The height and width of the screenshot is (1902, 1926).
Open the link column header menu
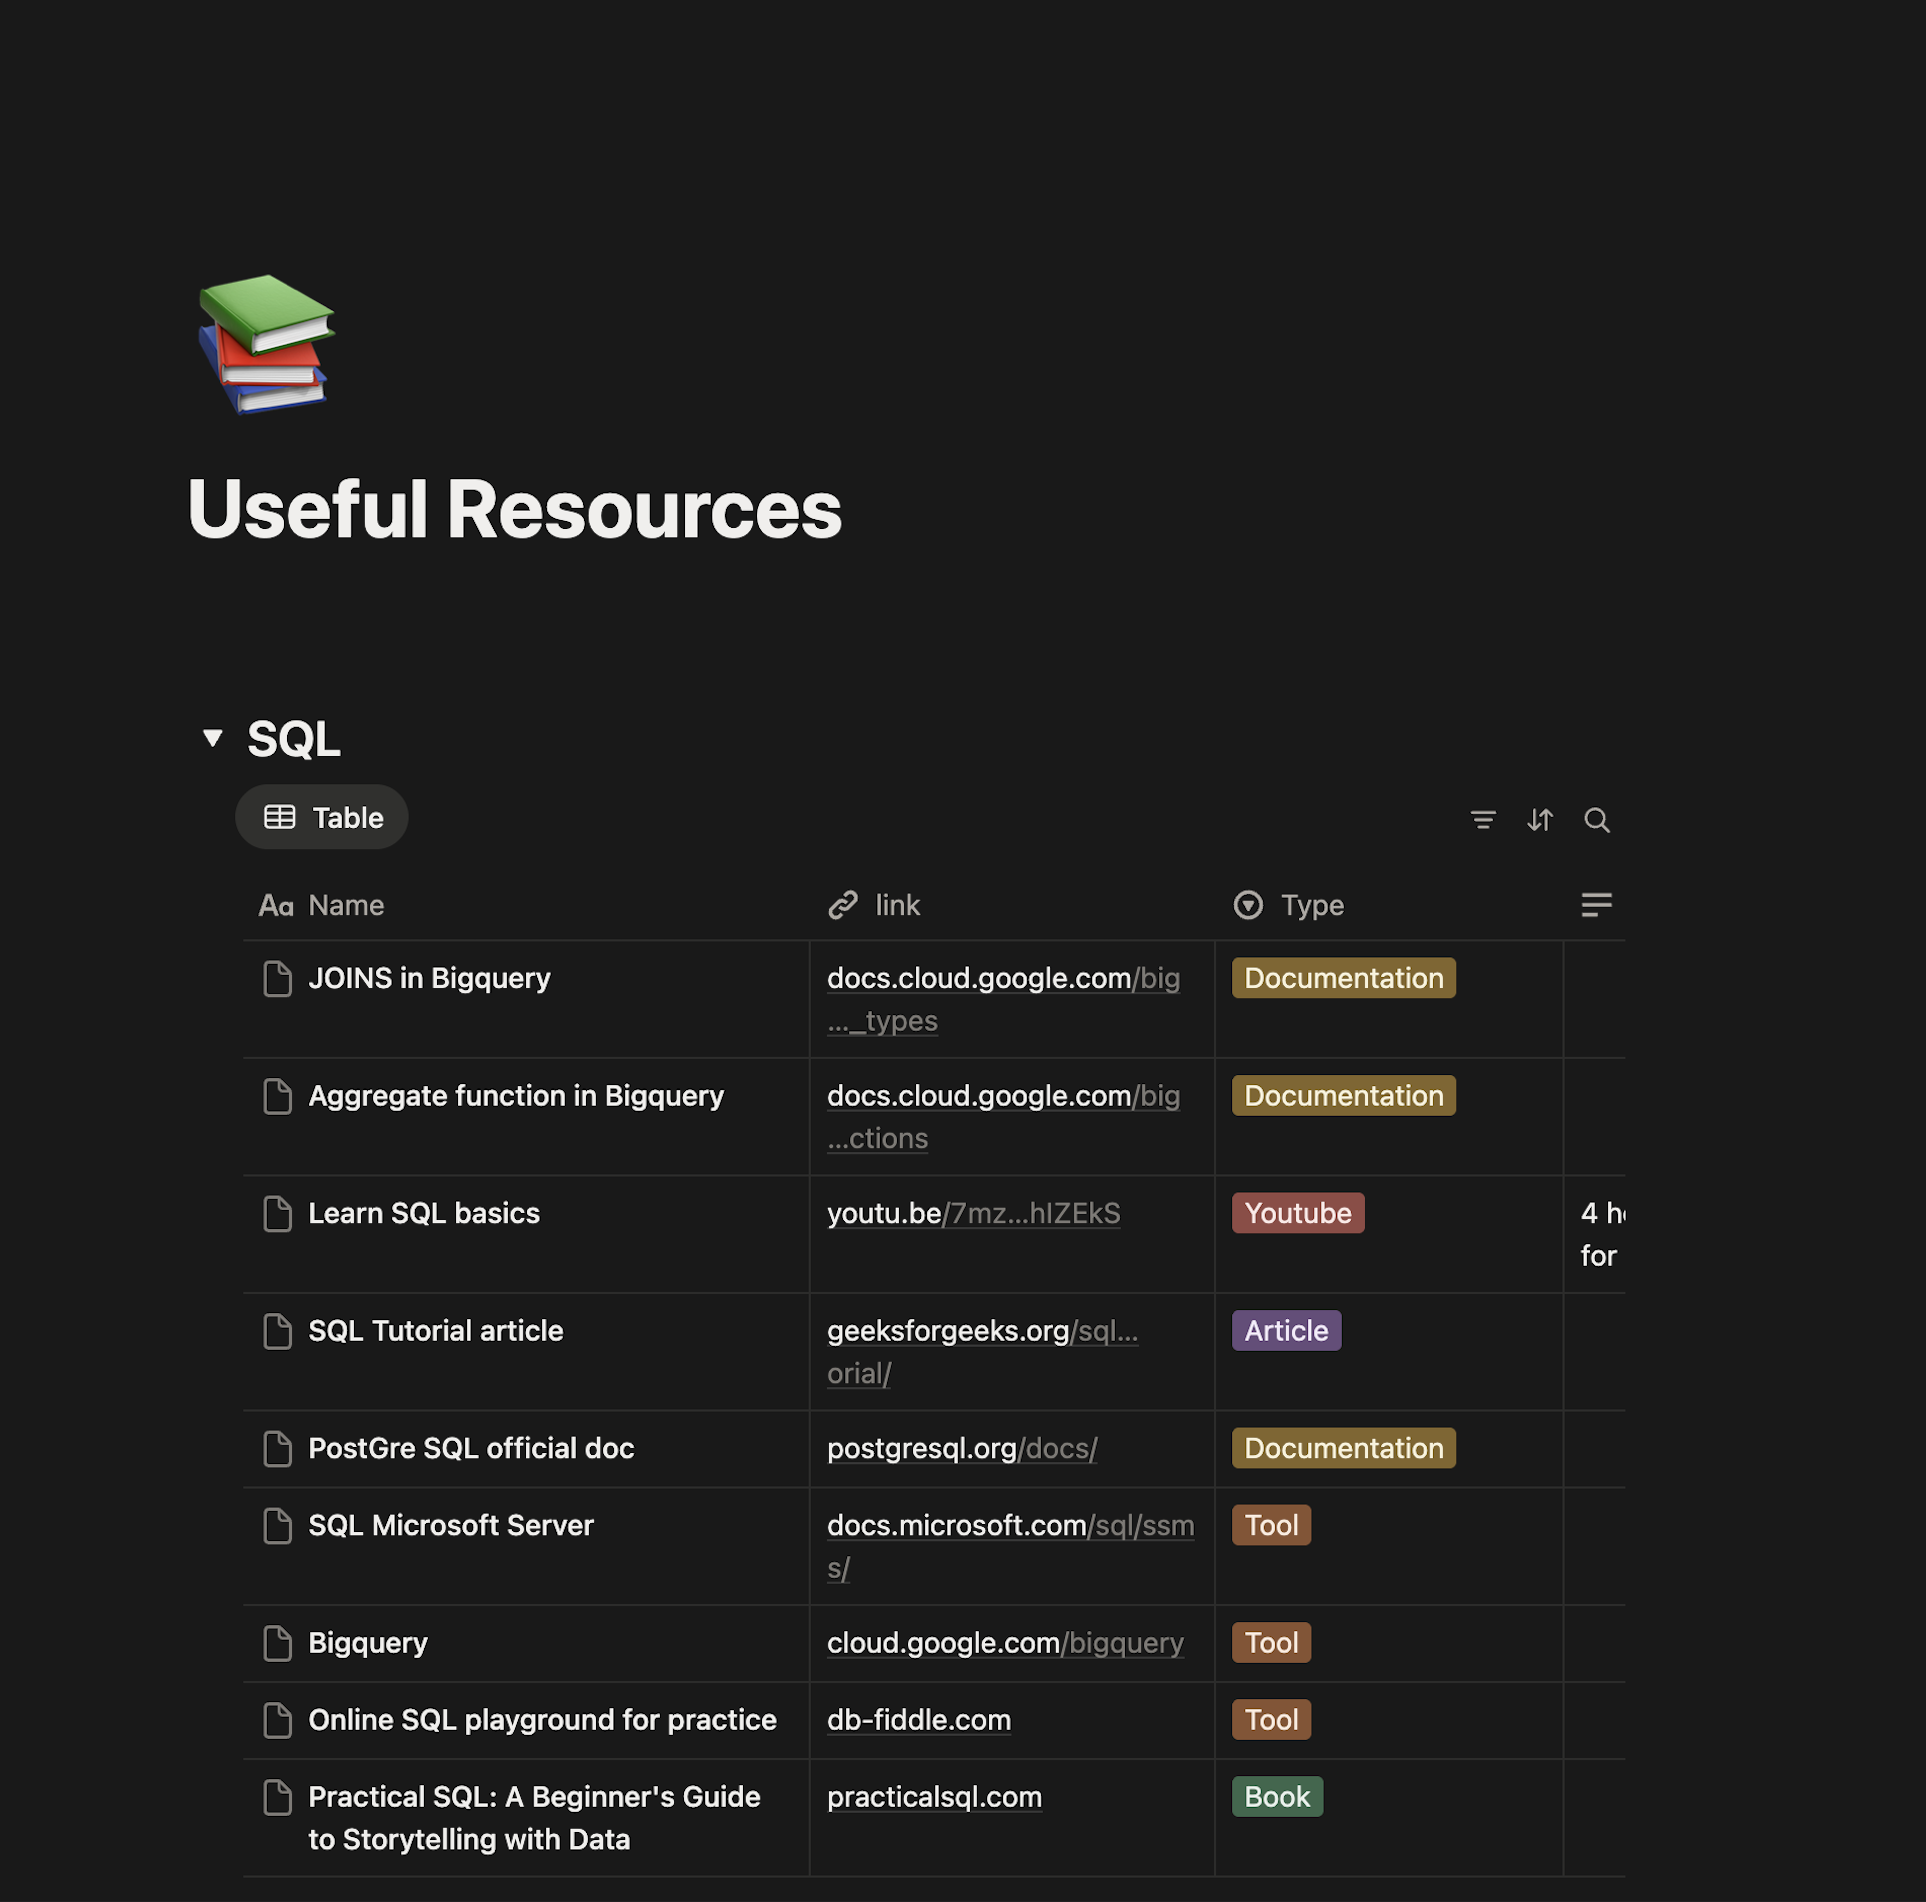pyautogui.click(x=895, y=905)
